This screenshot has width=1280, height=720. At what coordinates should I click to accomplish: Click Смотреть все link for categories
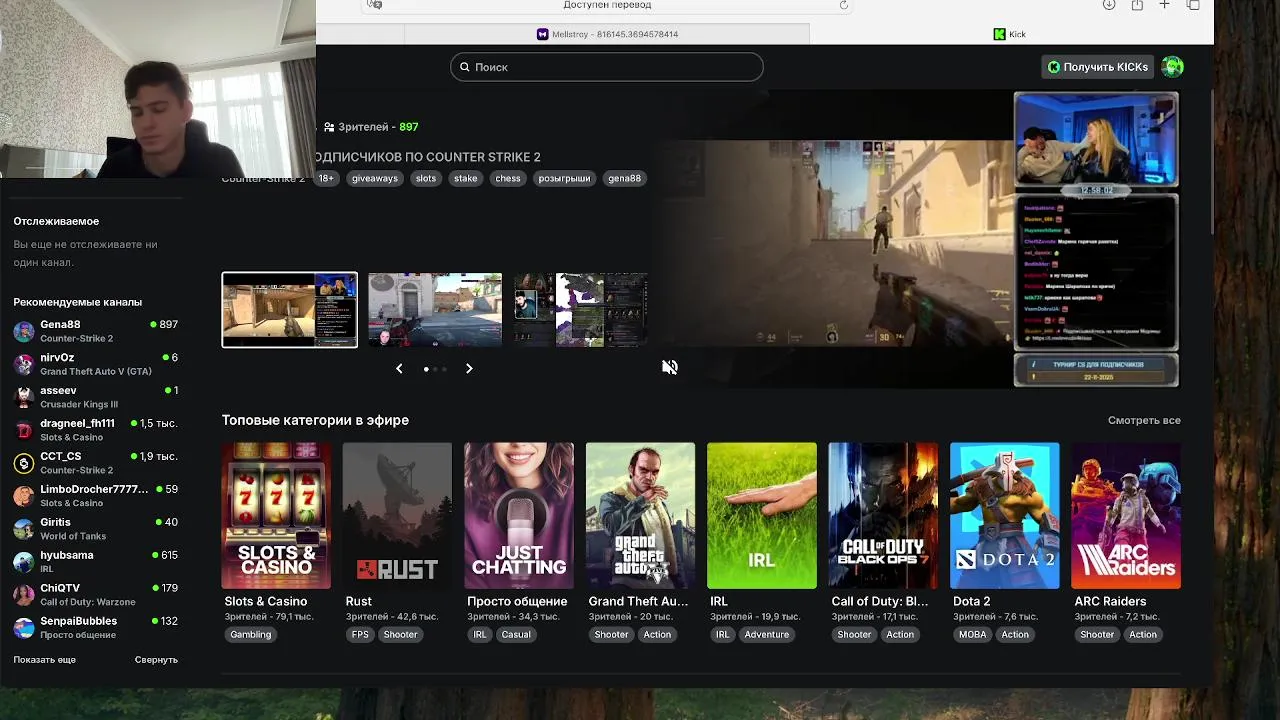point(1144,420)
